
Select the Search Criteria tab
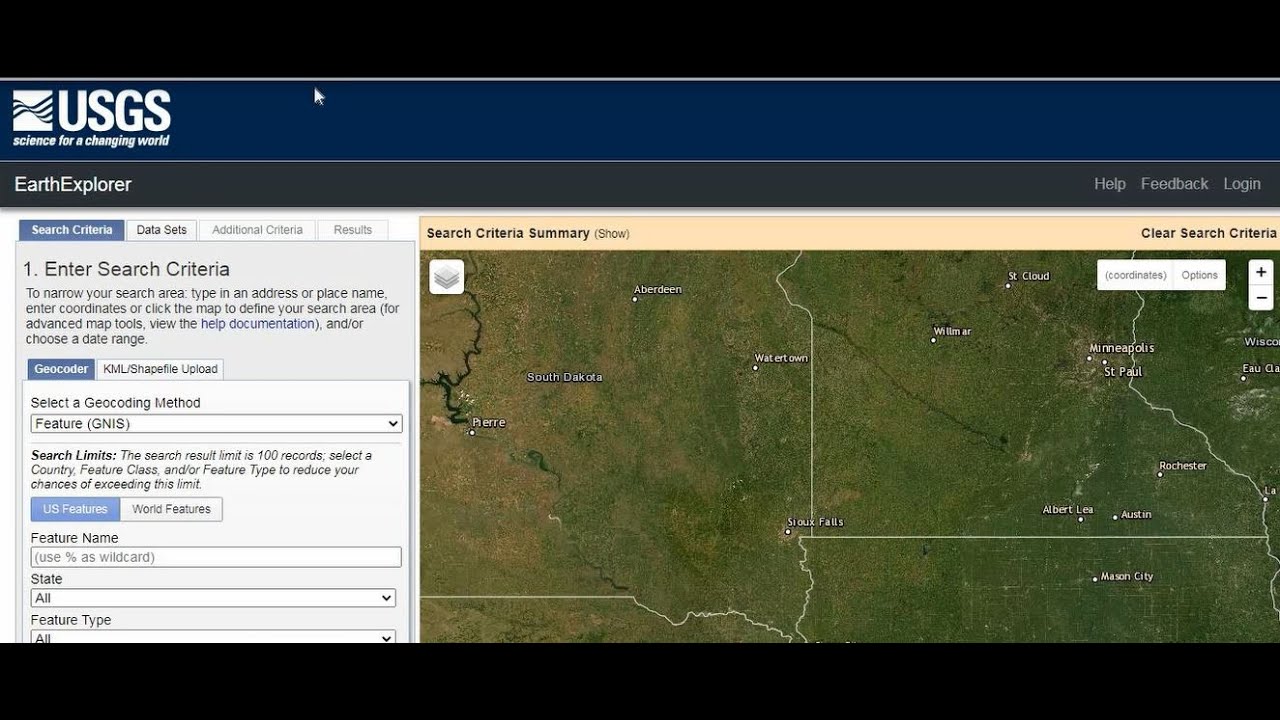[x=72, y=230]
